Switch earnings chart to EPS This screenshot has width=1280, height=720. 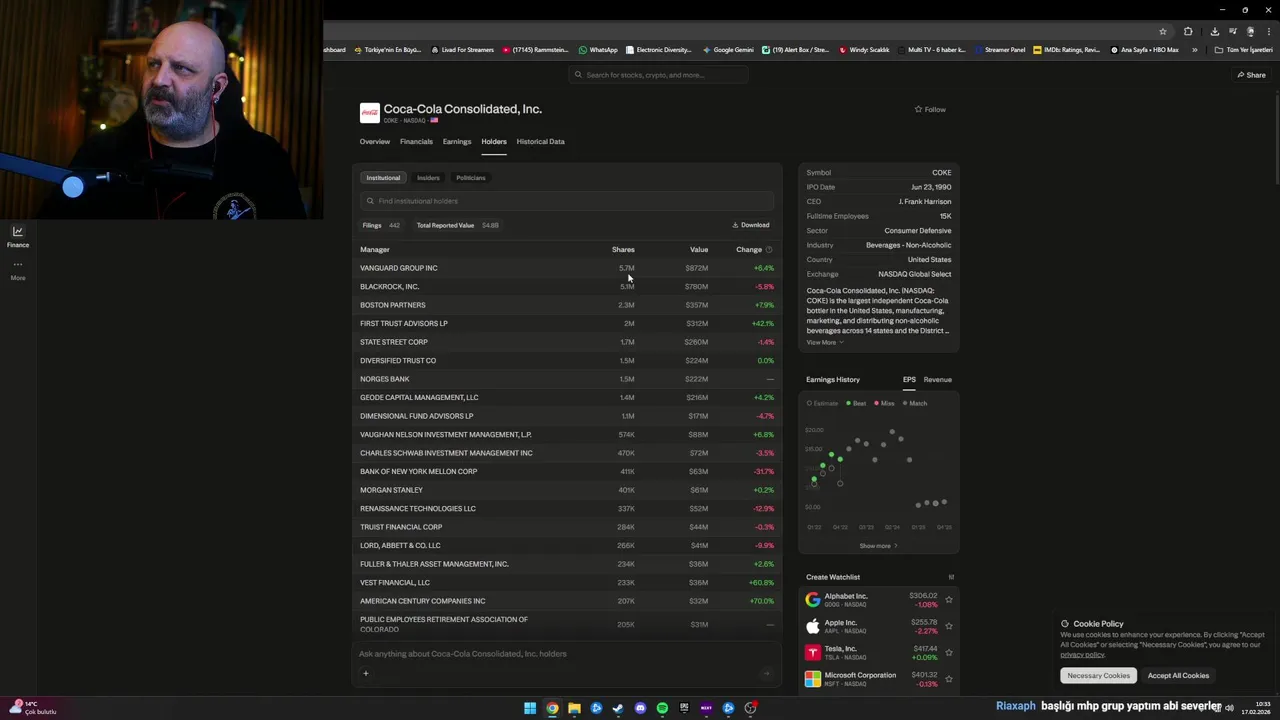pos(909,380)
